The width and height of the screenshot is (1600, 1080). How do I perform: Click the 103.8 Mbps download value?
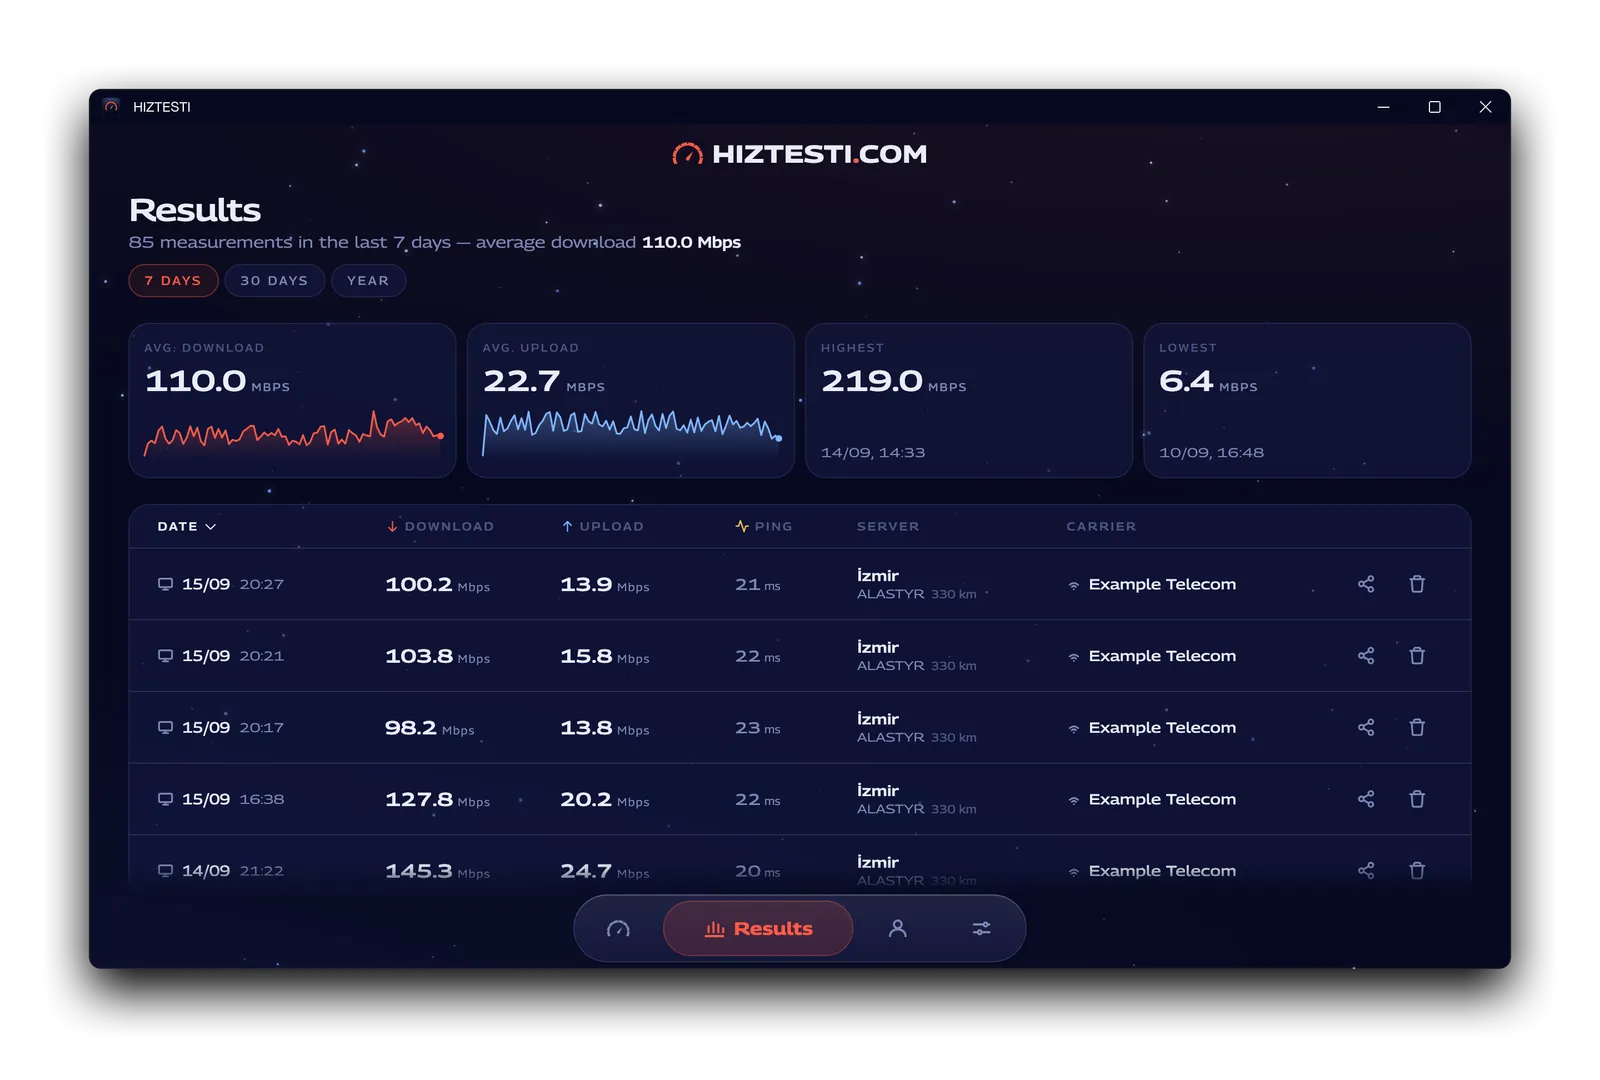[x=437, y=656]
